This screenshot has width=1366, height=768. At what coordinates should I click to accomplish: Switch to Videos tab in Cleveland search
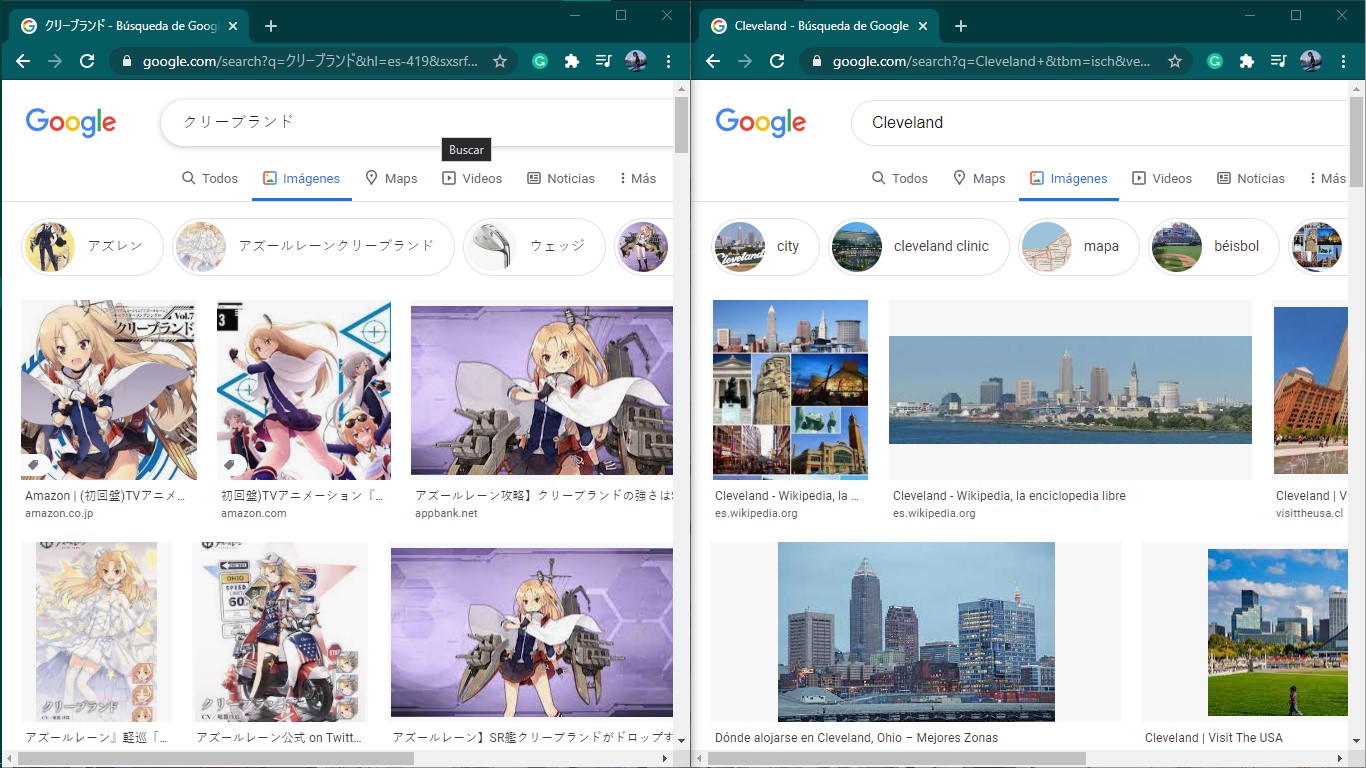(x=1162, y=178)
